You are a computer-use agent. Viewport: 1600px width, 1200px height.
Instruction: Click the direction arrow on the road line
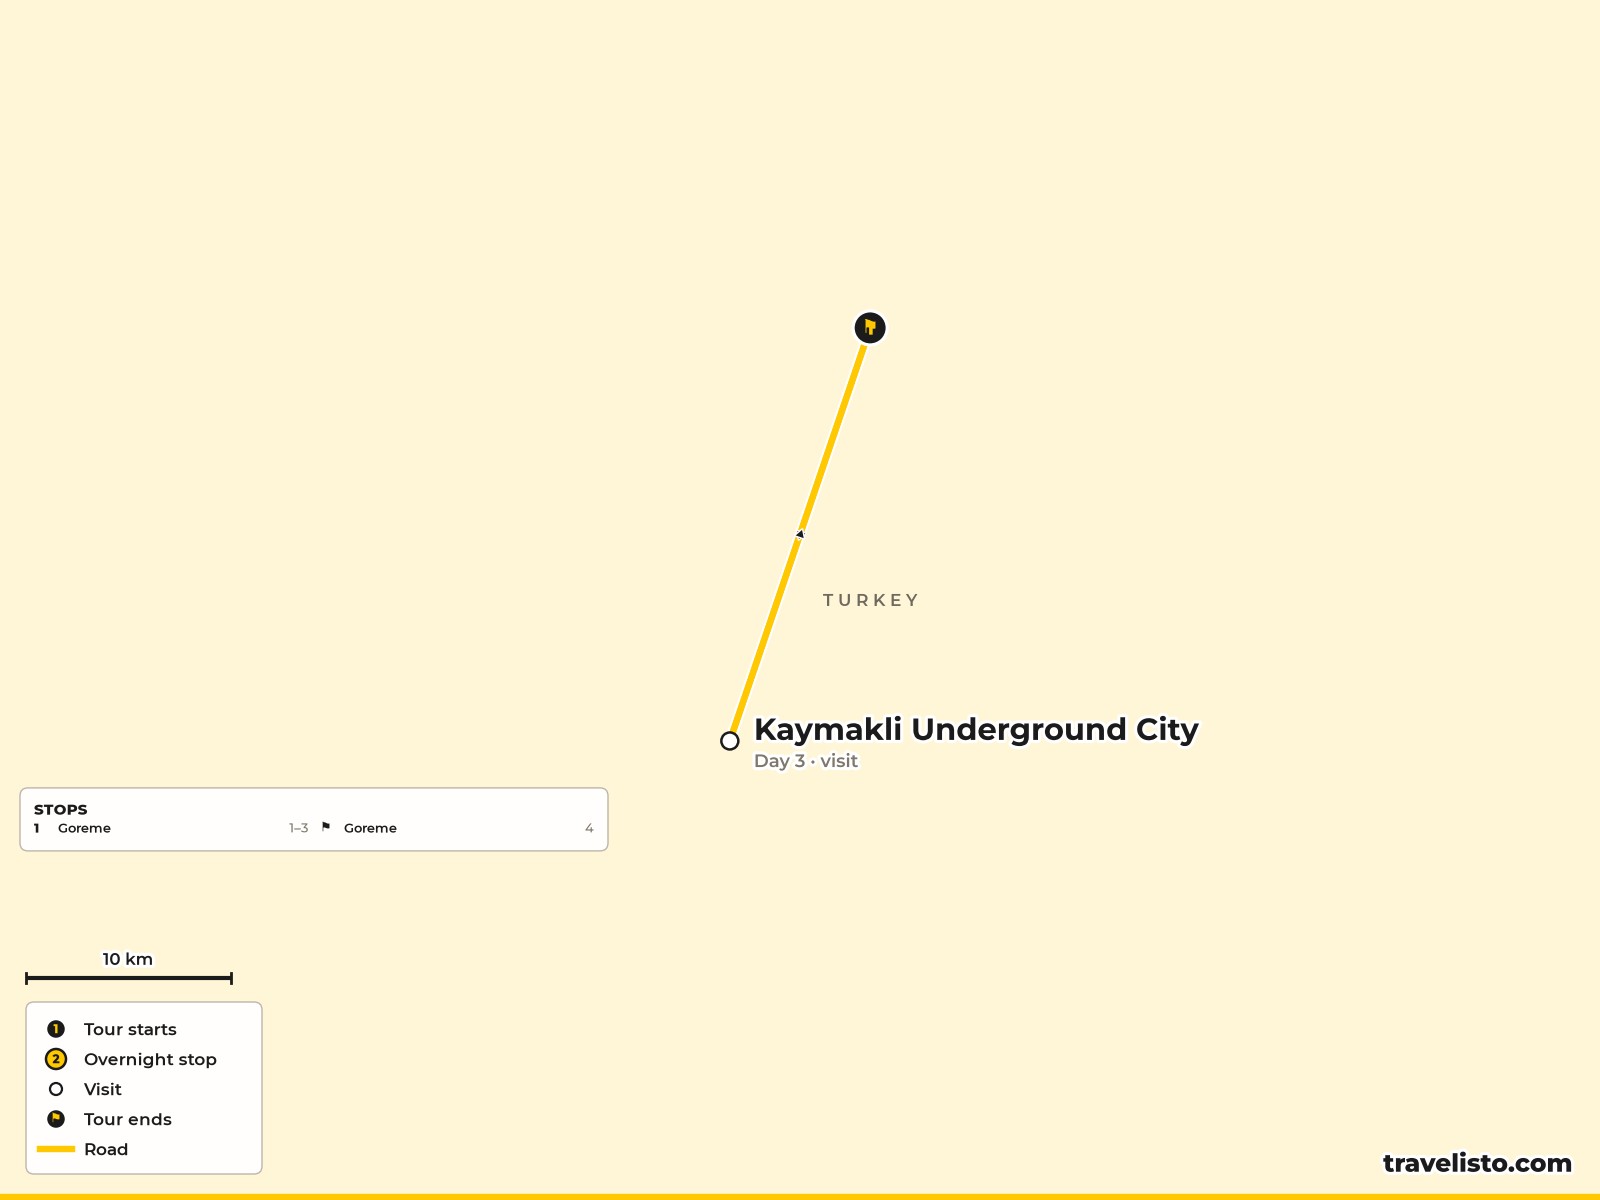(x=800, y=534)
